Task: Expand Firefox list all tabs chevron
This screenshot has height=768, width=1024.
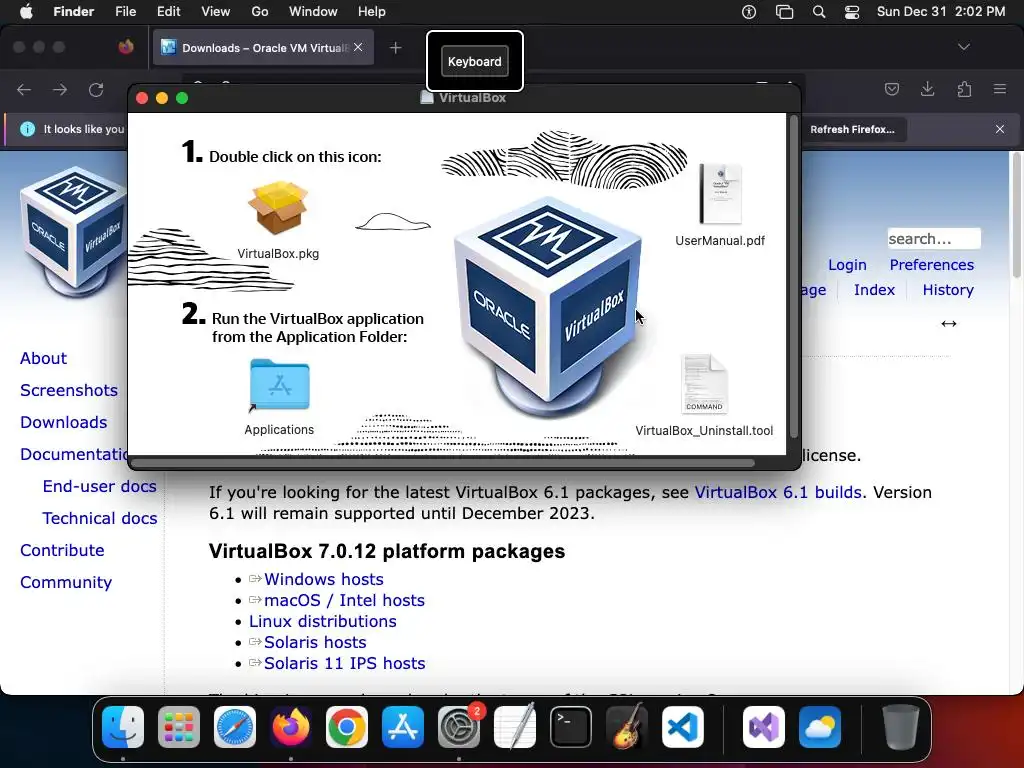Action: pos(964,47)
